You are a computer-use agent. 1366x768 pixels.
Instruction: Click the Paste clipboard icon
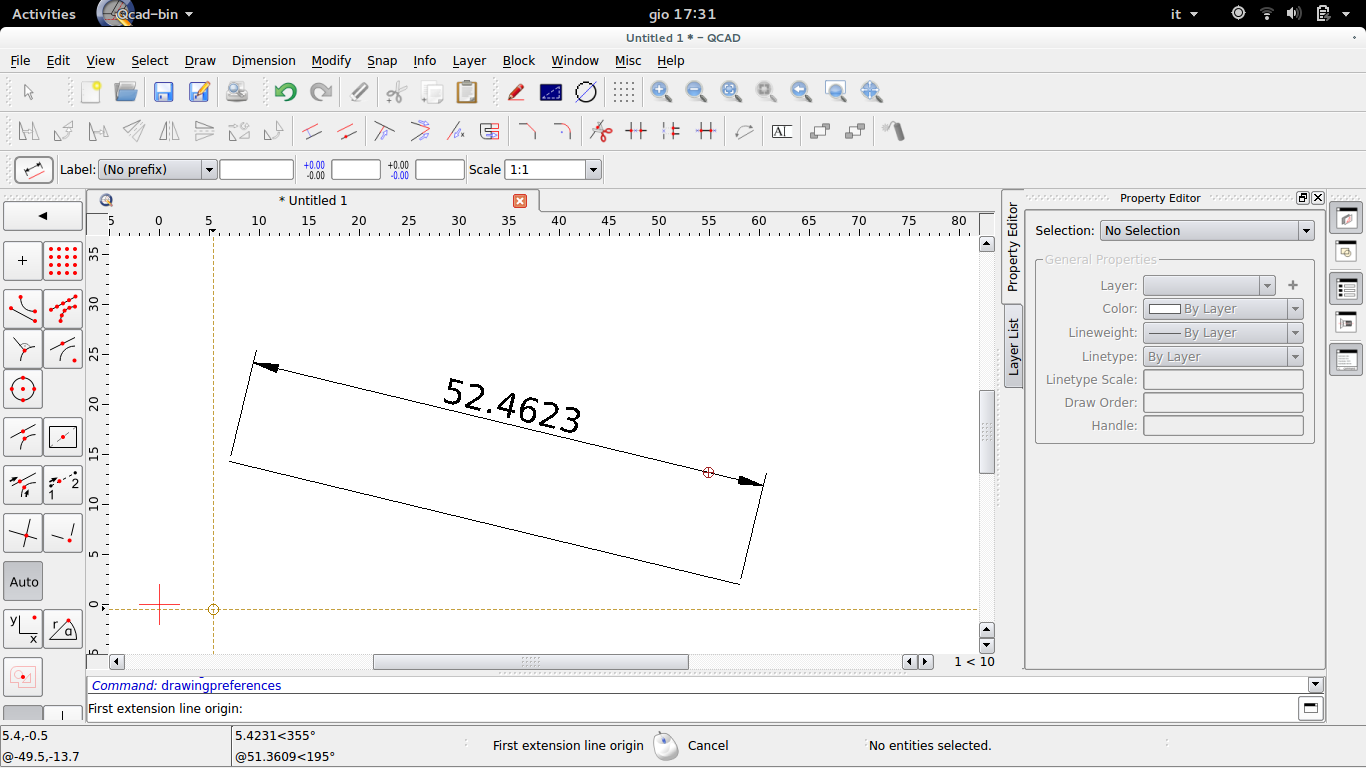(467, 92)
